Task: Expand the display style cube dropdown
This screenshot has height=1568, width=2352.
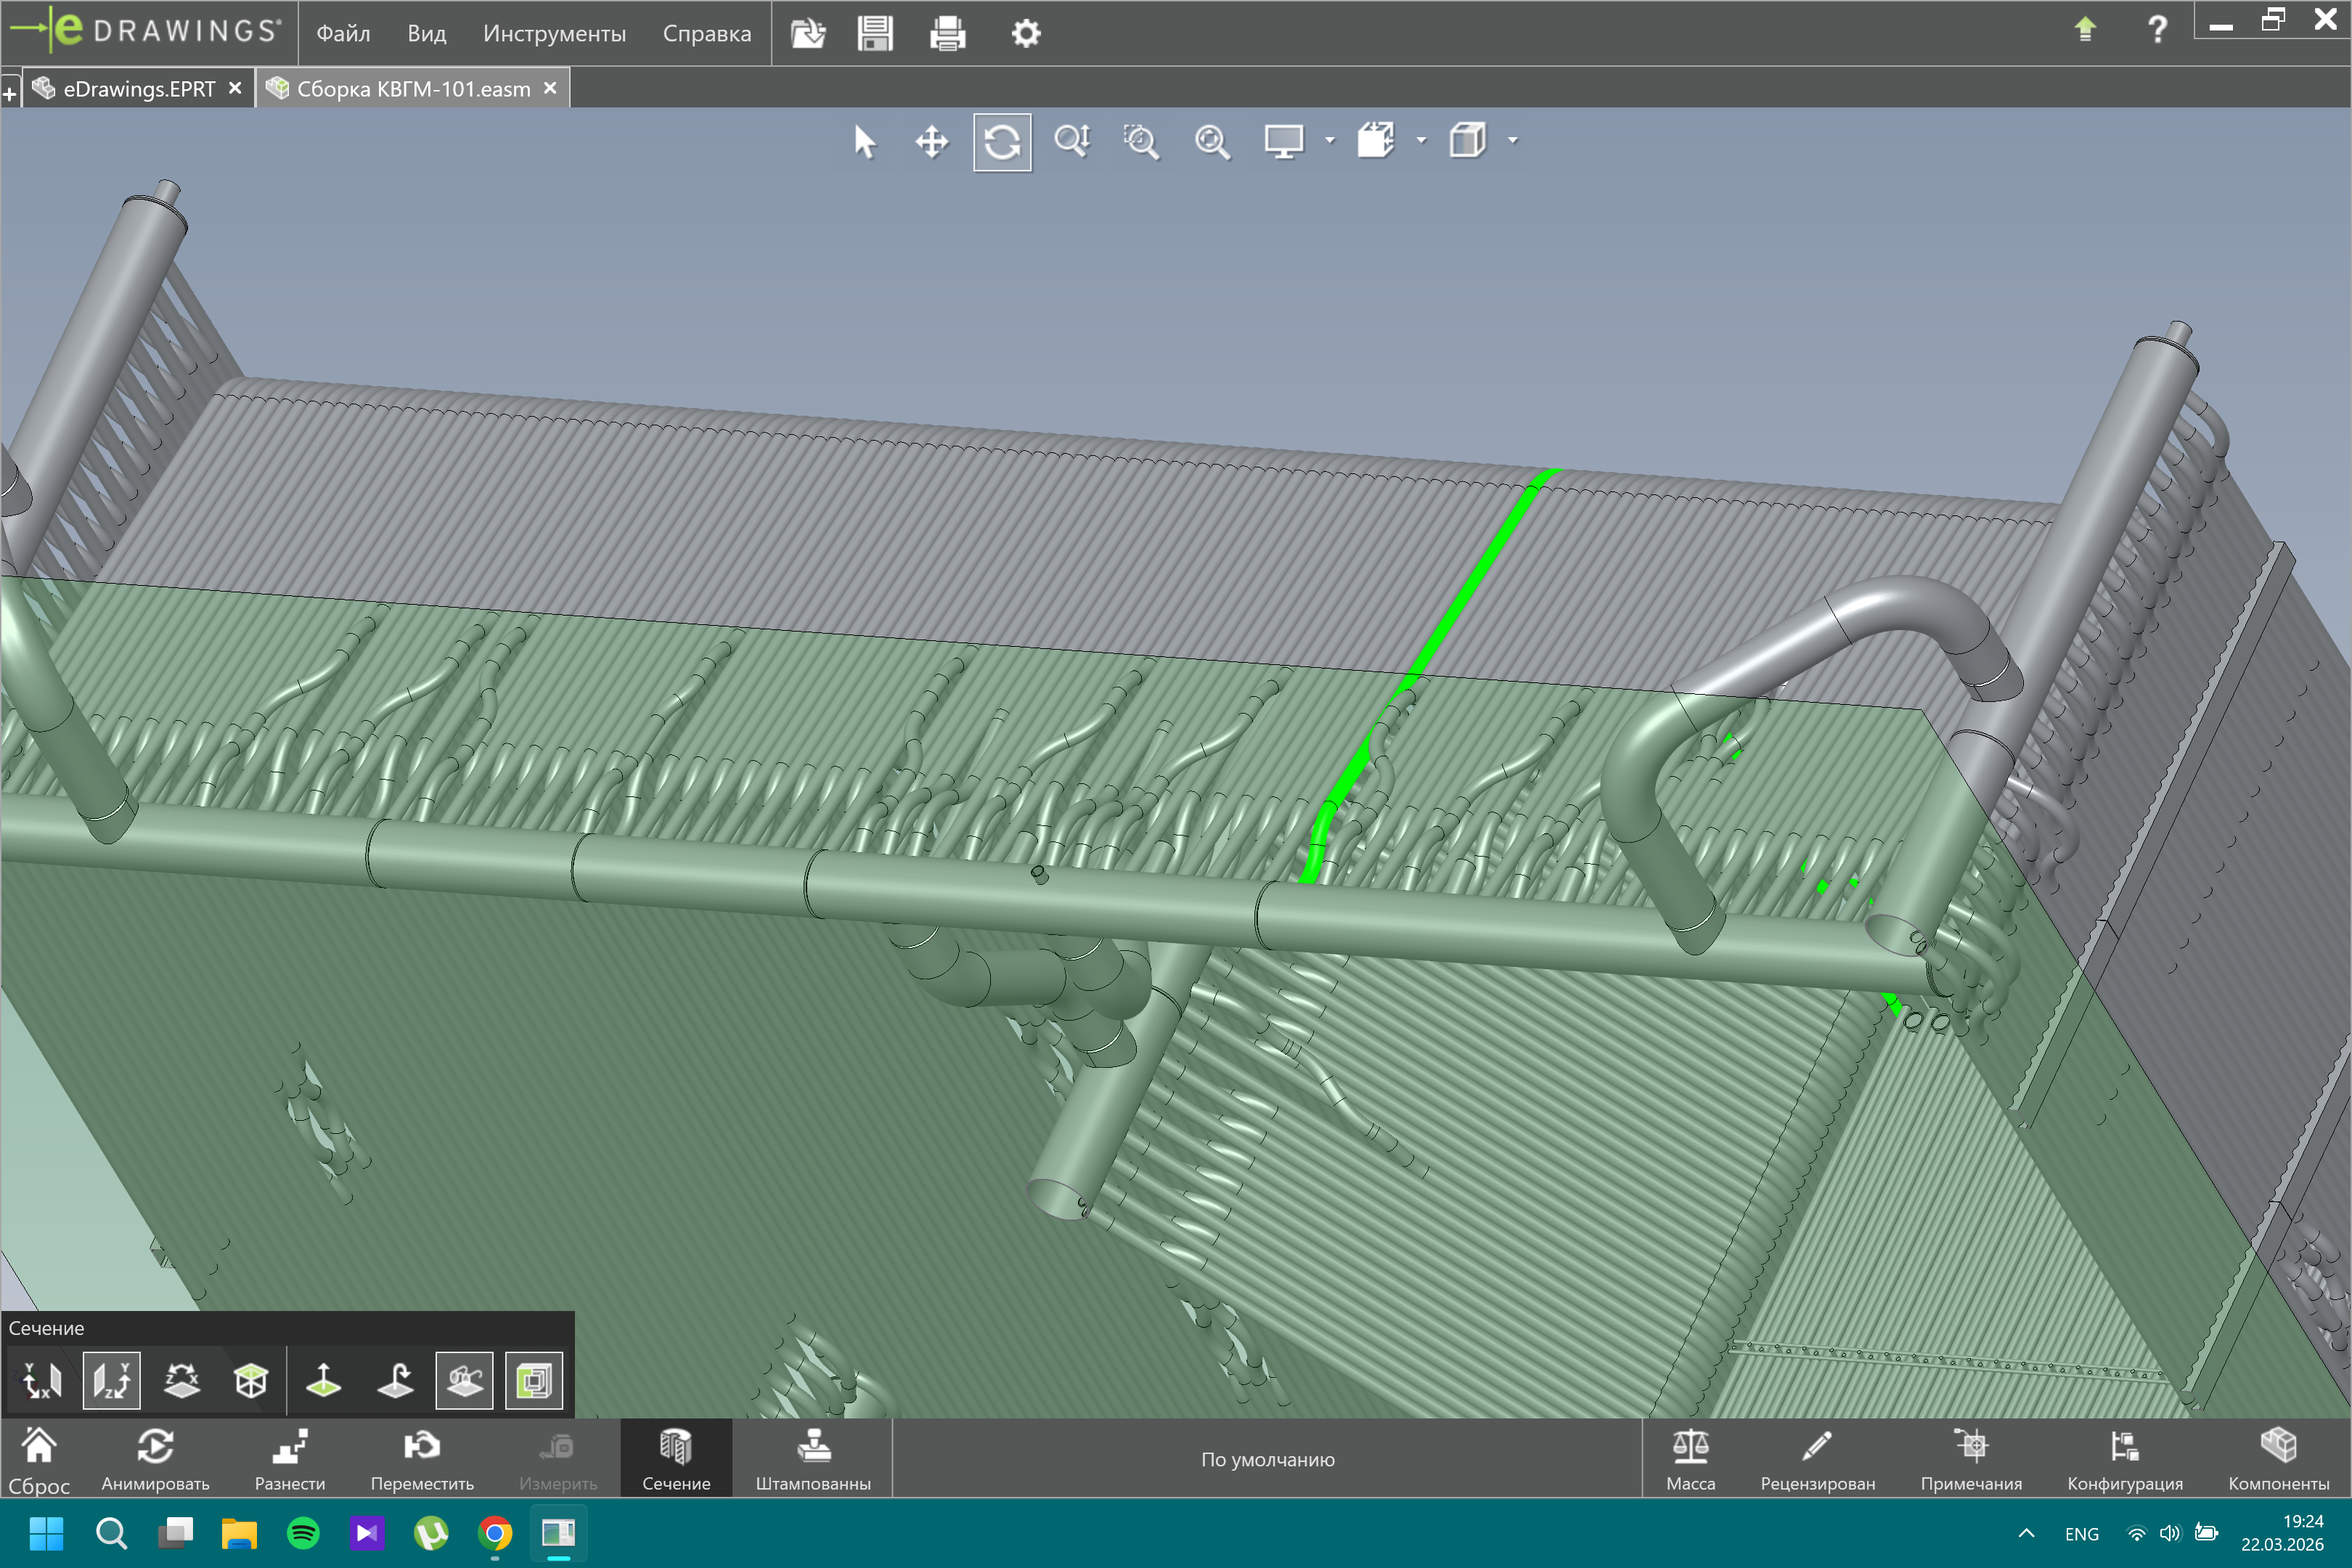Action: click(x=1513, y=141)
